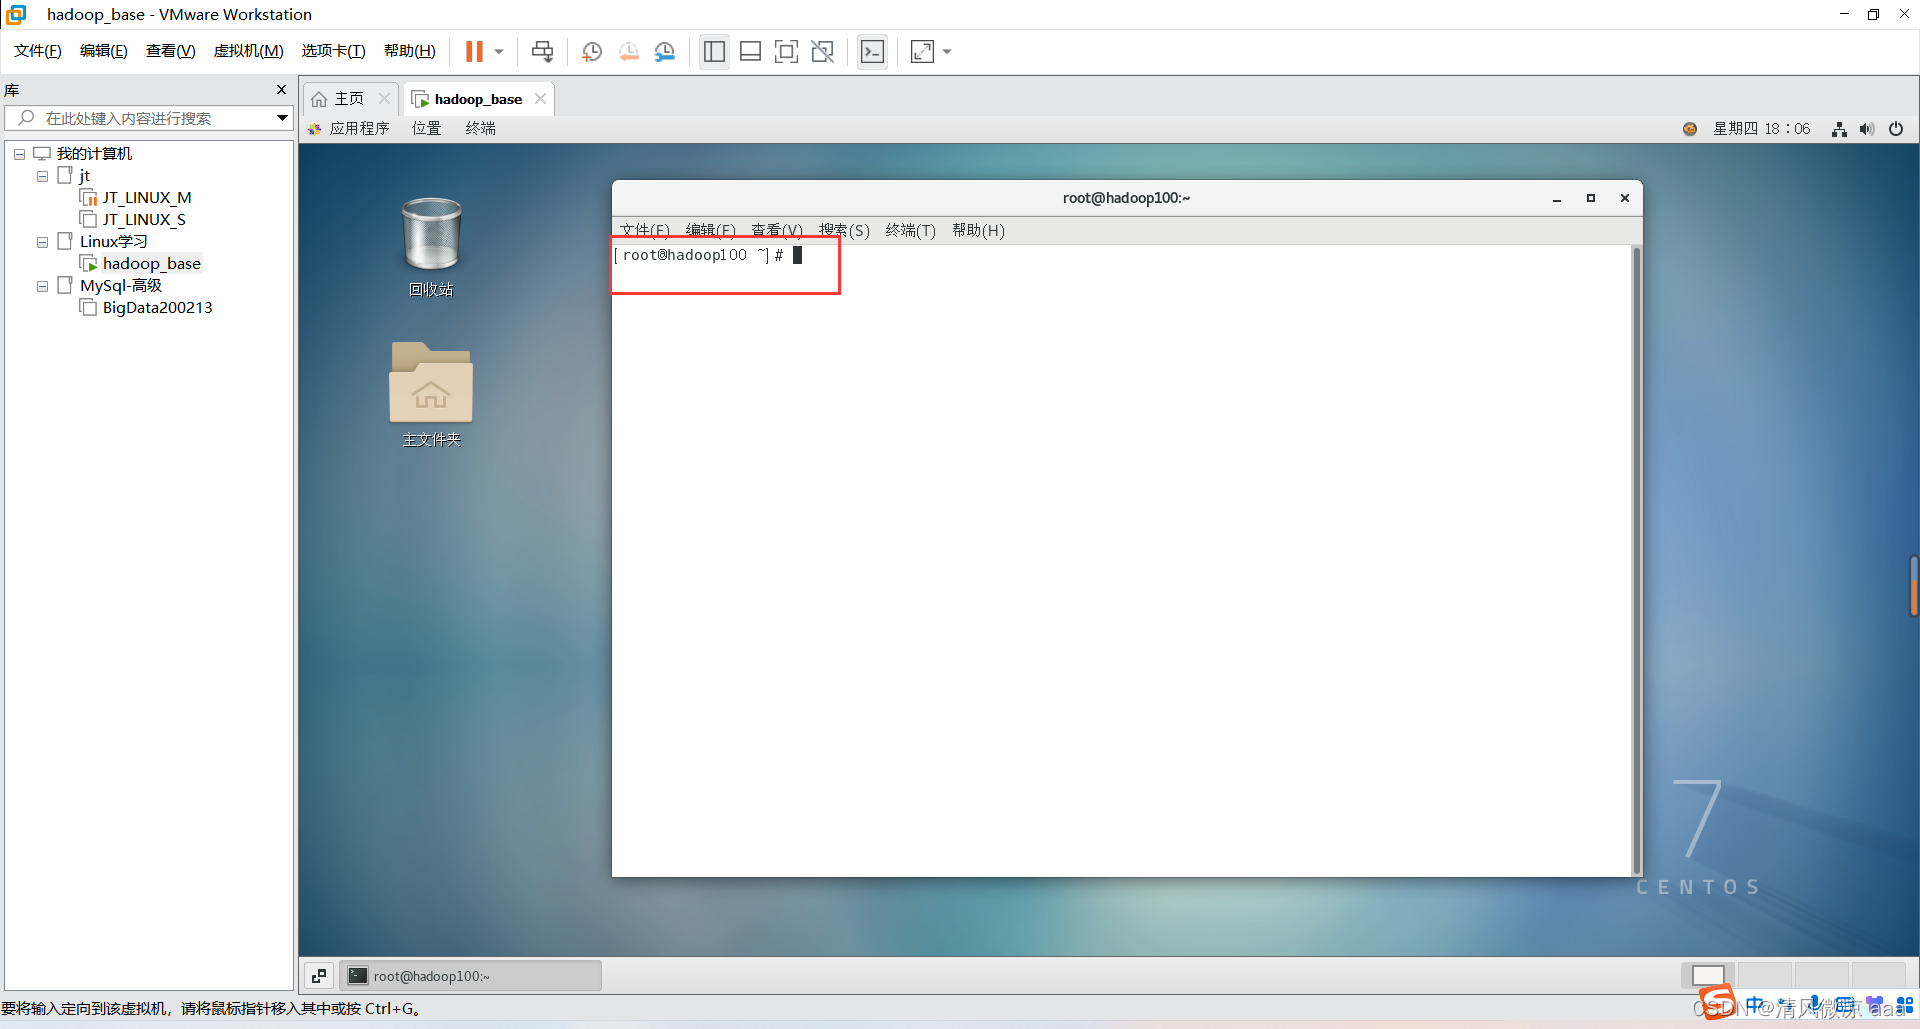
Task: Open the snapshot manager icon
Action: pos(665,51)
